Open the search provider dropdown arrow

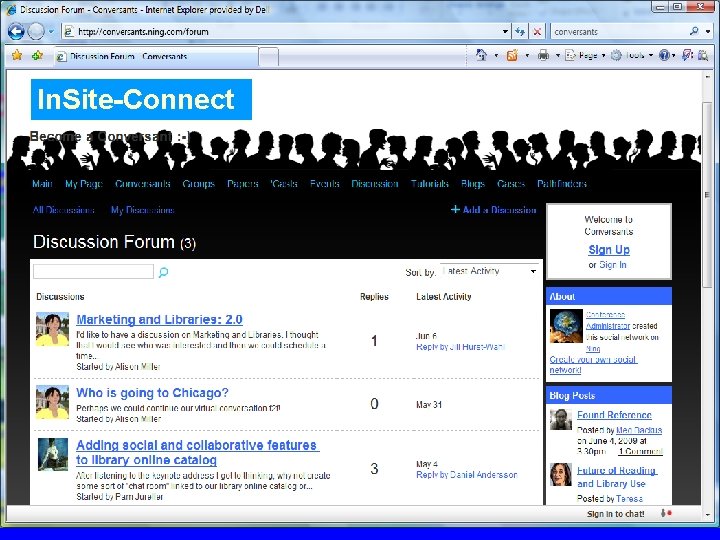pyautogui.click(x=708, y=32)
